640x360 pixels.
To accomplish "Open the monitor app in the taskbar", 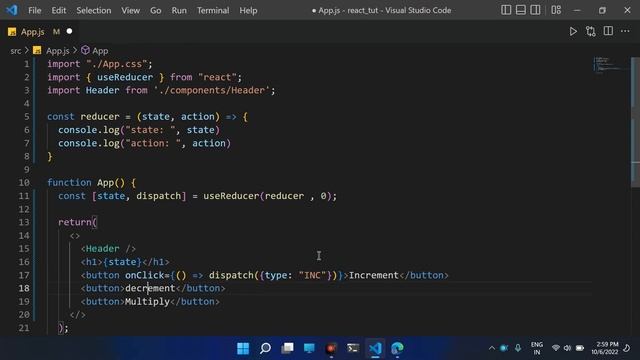I will click(x=309, y=348).
